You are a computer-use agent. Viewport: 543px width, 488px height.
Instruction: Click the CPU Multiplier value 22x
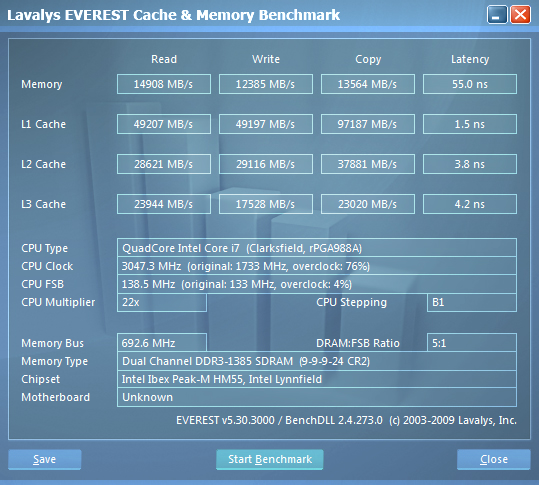coord(162,302)
